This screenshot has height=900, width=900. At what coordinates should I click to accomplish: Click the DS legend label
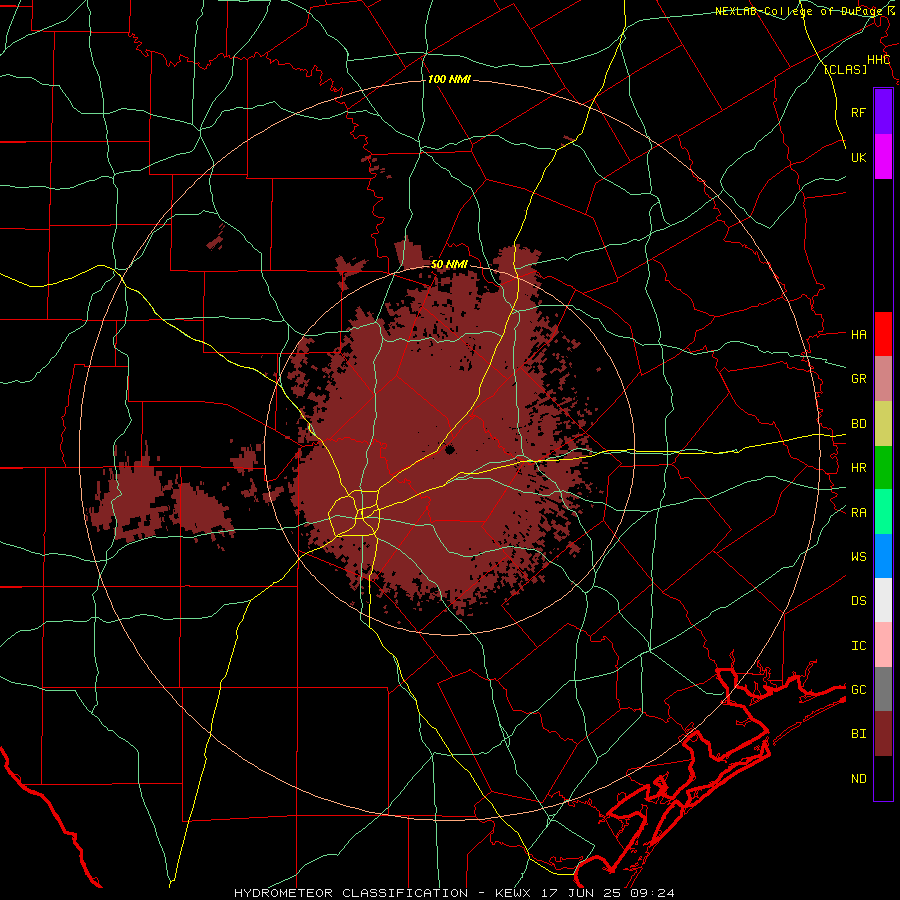(858, 601)
